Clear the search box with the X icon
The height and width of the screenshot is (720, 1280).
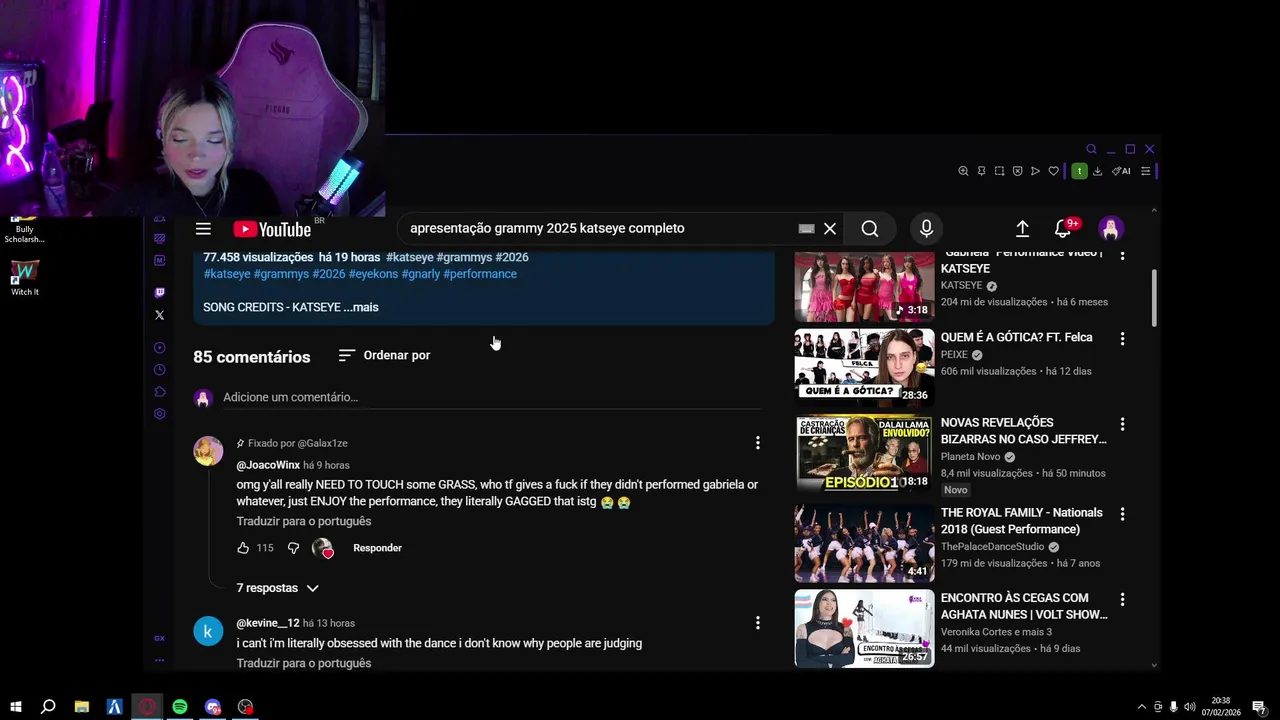pos(830,229)
